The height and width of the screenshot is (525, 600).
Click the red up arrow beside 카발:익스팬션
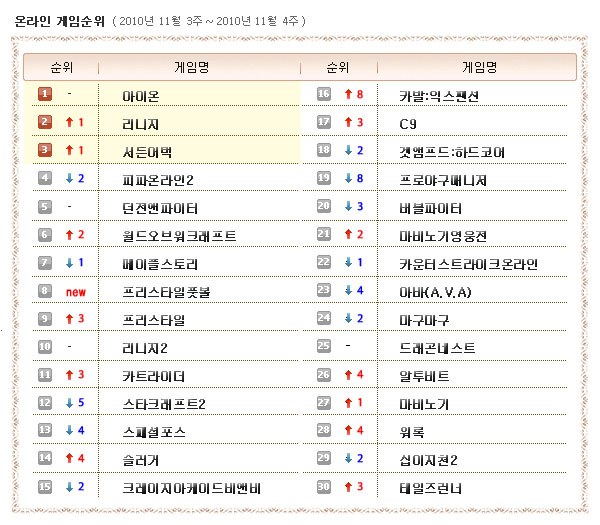point(346,95)
